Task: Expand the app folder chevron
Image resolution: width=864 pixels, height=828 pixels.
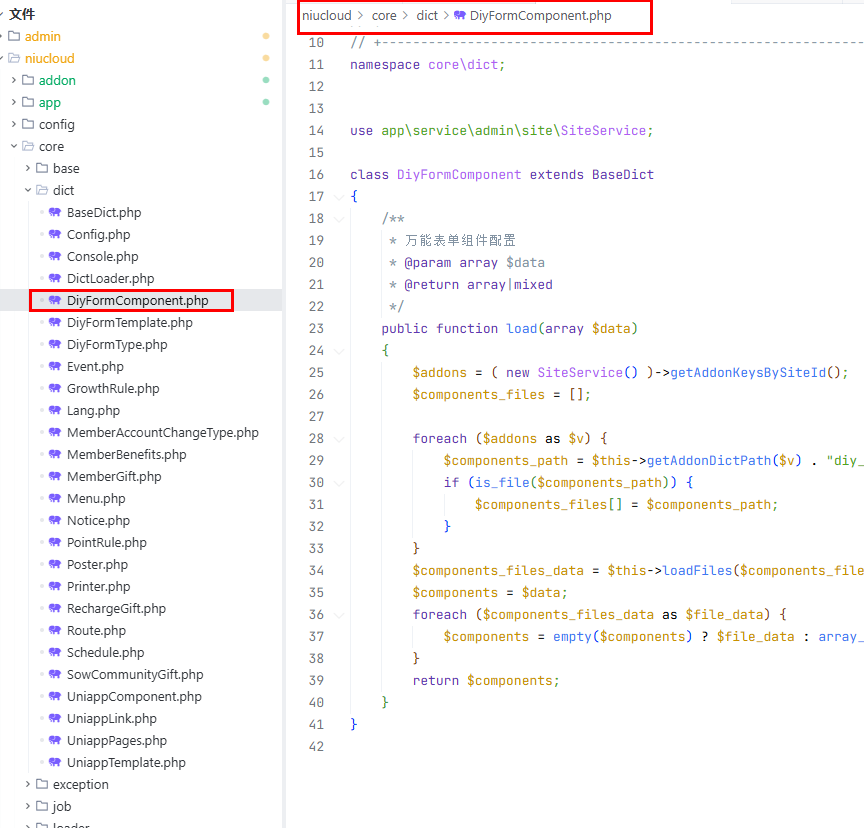Action: click(x=14, y=102)
